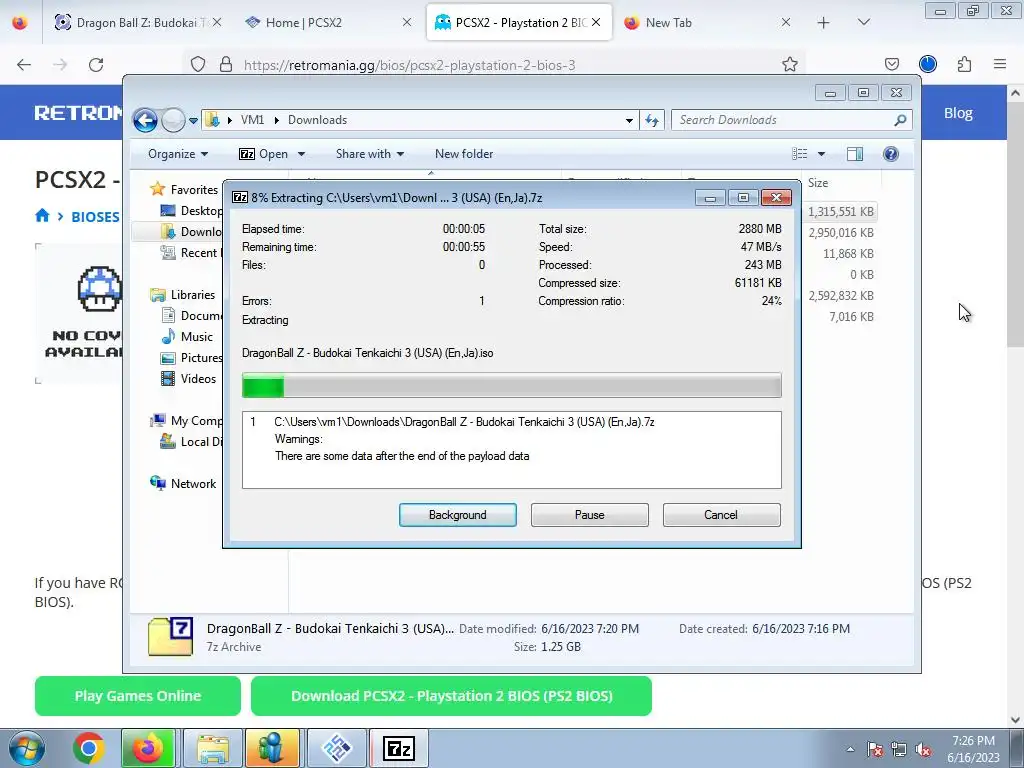1024x768 pixels.
Task: Open Explorer help icon
Action: (890, 154)
